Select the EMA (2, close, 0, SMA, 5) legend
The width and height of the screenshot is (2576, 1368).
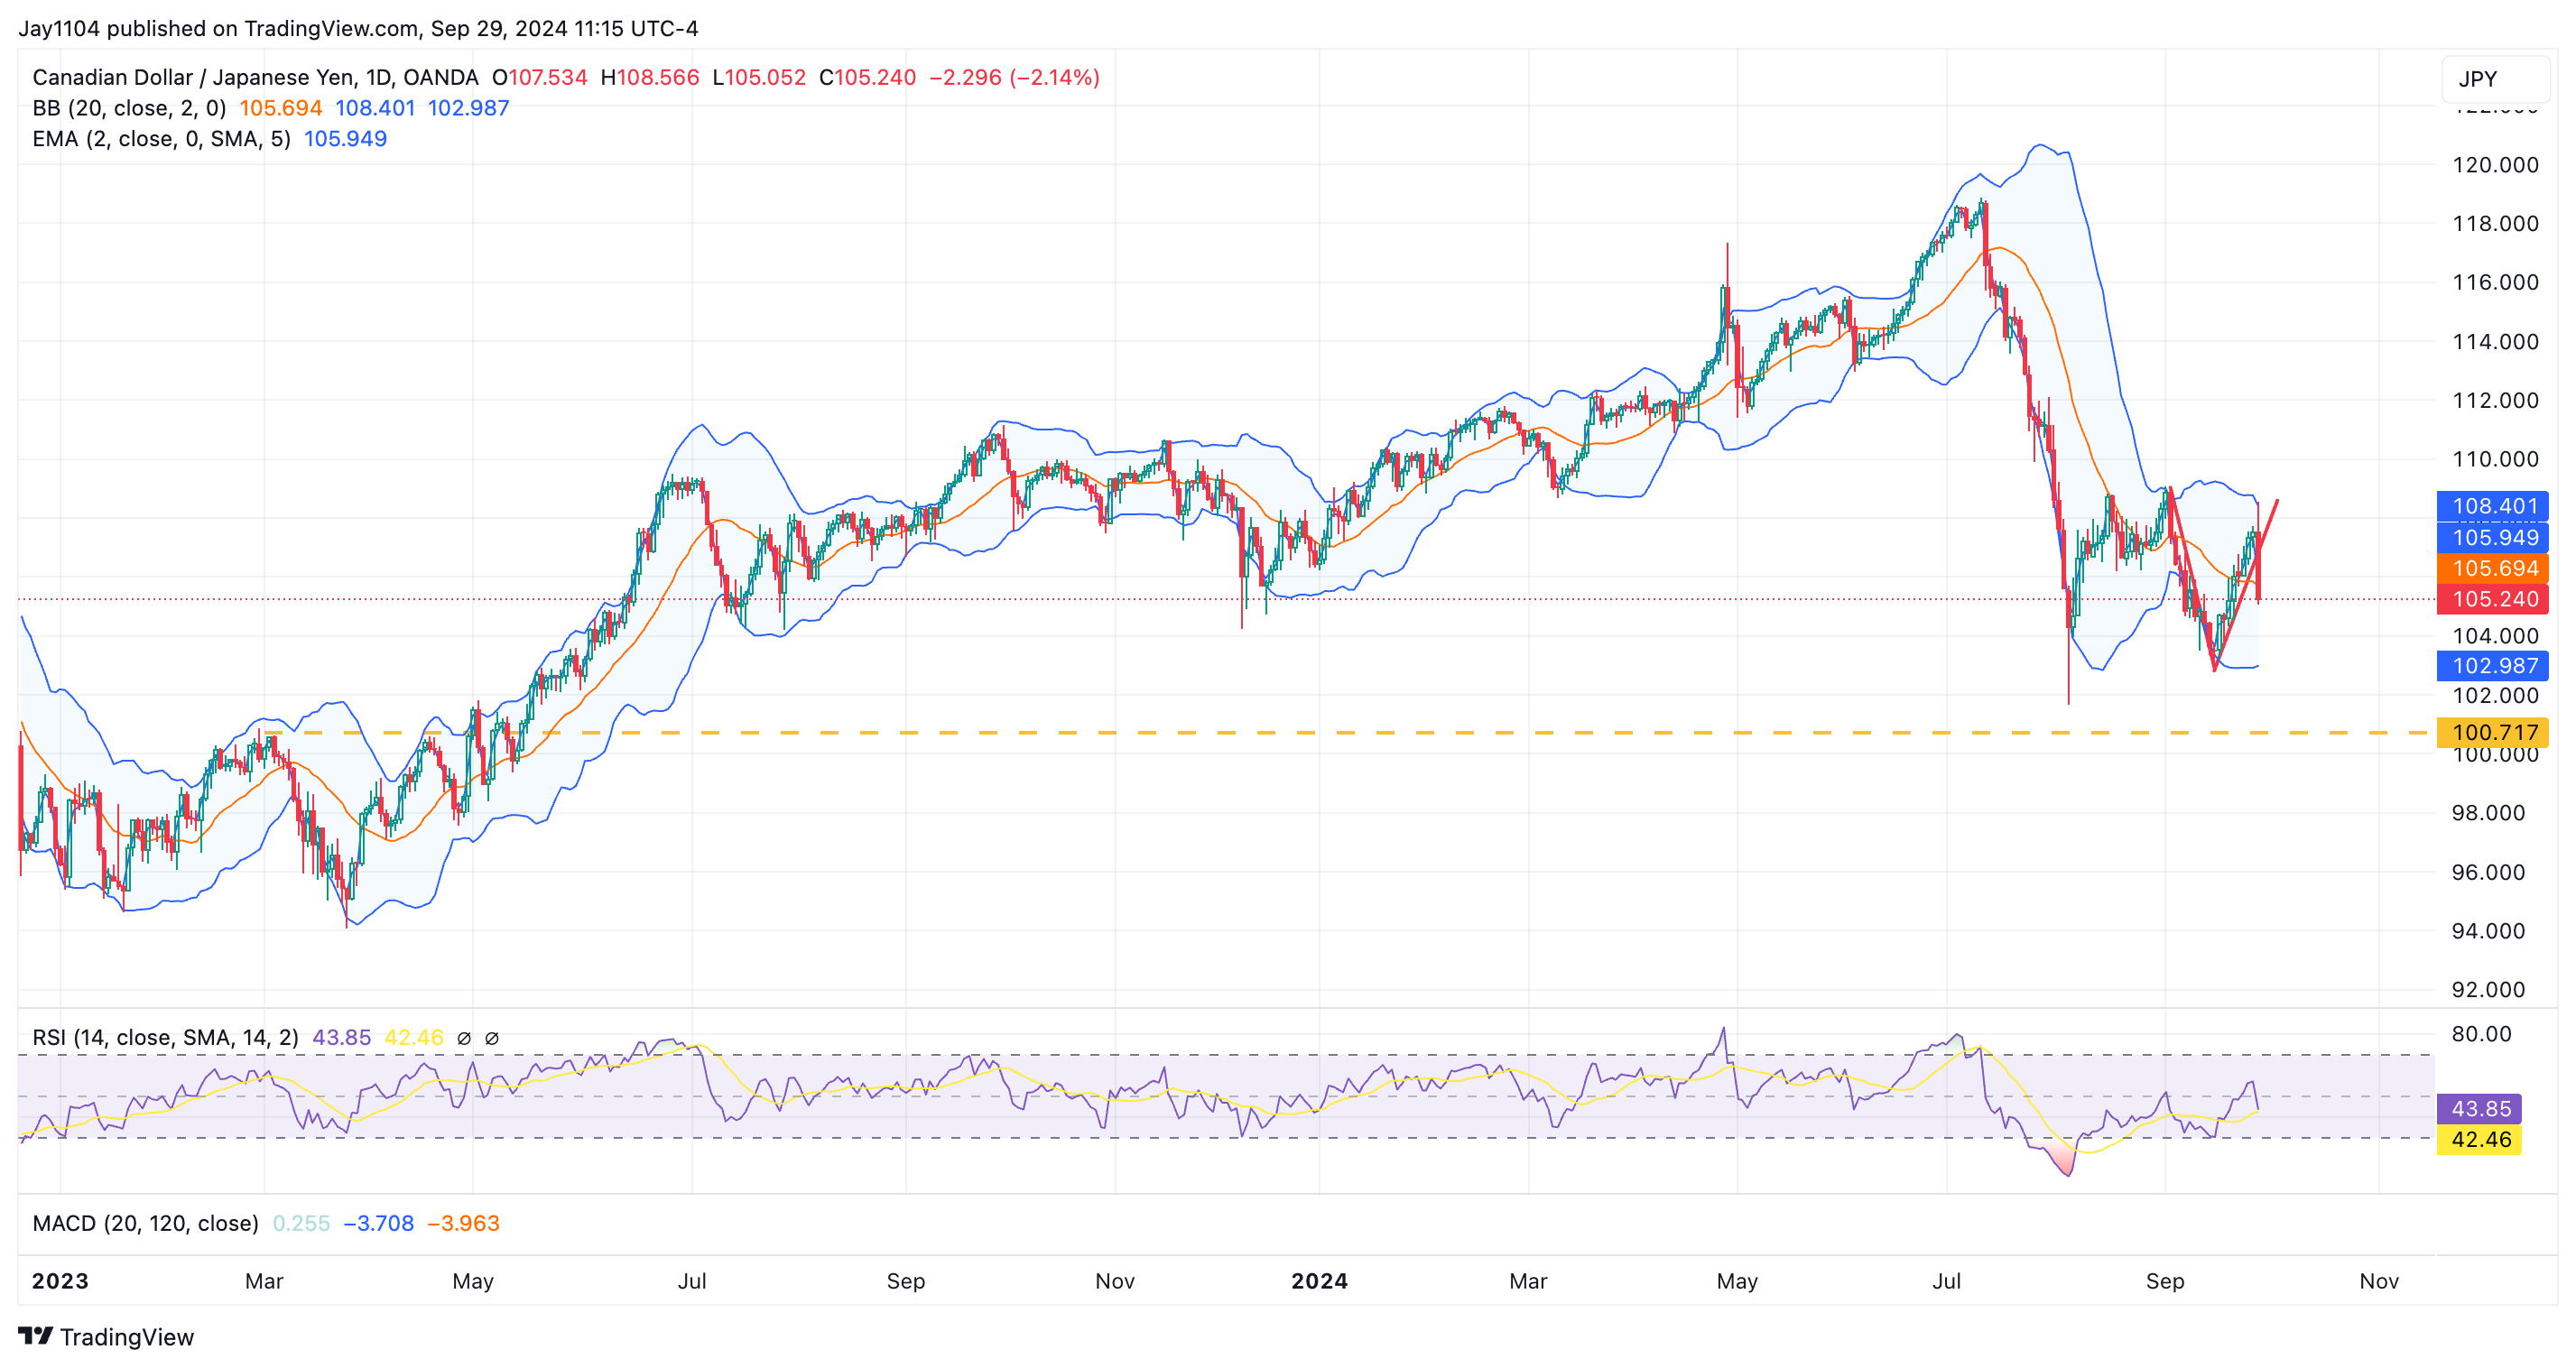[x=162, y=139]
